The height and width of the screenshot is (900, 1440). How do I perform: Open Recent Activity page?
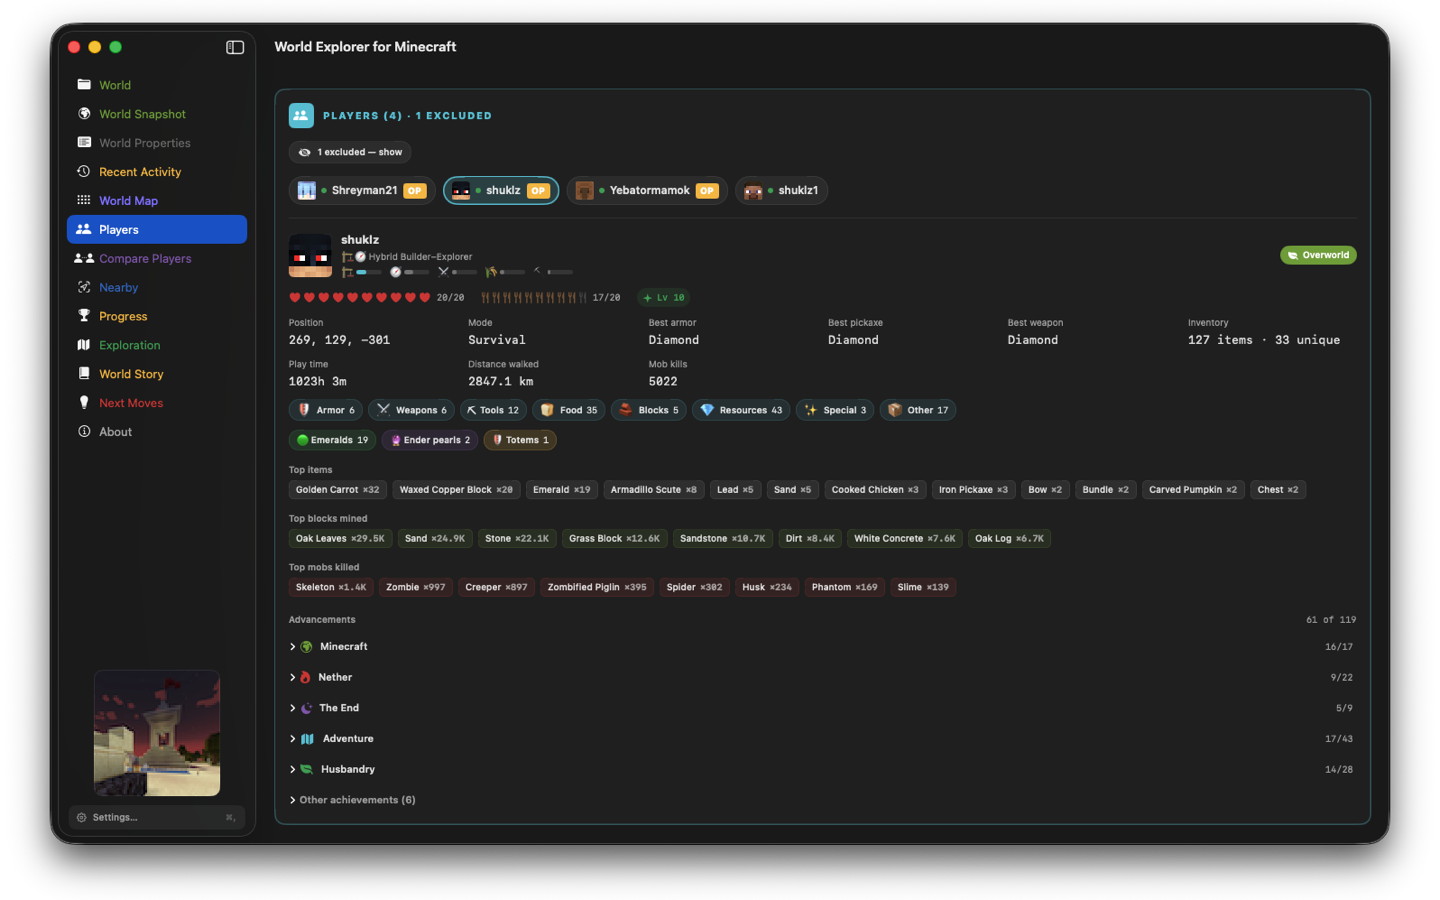pyautogui.click(x=156, y=172)
